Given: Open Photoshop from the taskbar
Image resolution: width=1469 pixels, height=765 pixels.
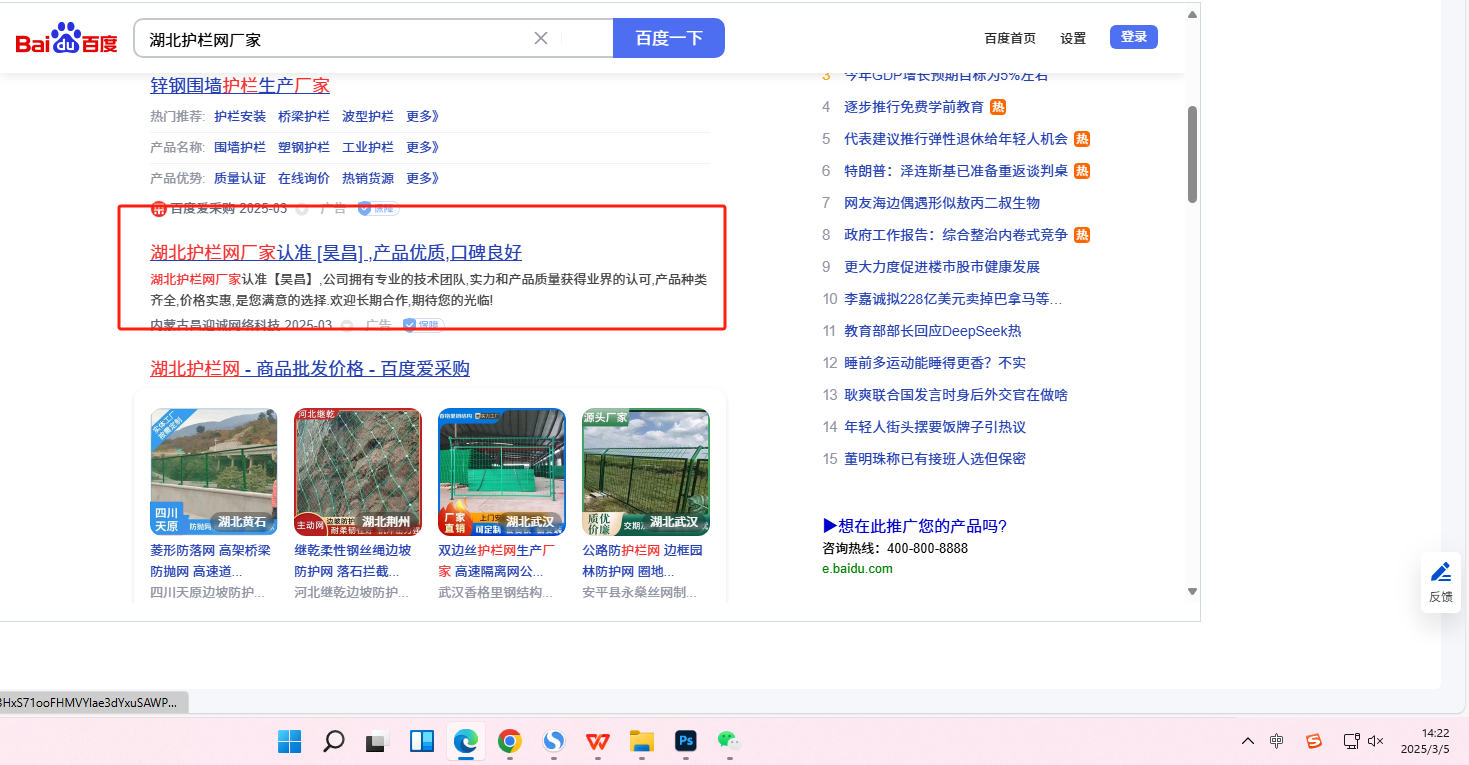Looking at the screenshot, I should [686, 741].
